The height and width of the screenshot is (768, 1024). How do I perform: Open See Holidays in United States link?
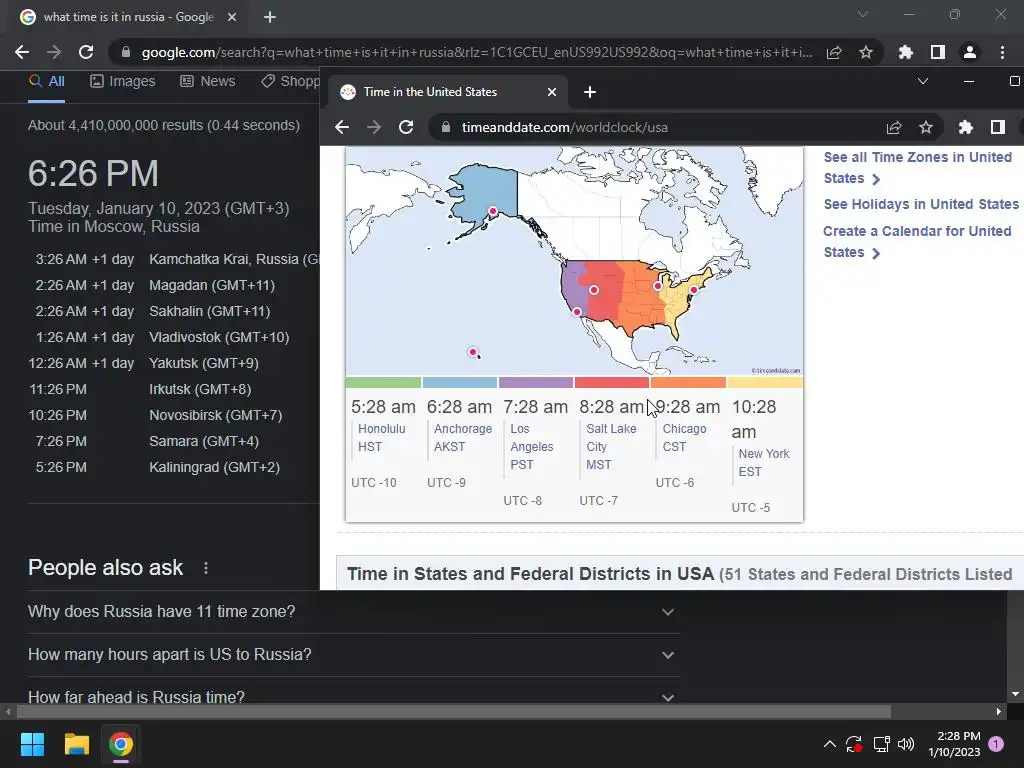921,204
